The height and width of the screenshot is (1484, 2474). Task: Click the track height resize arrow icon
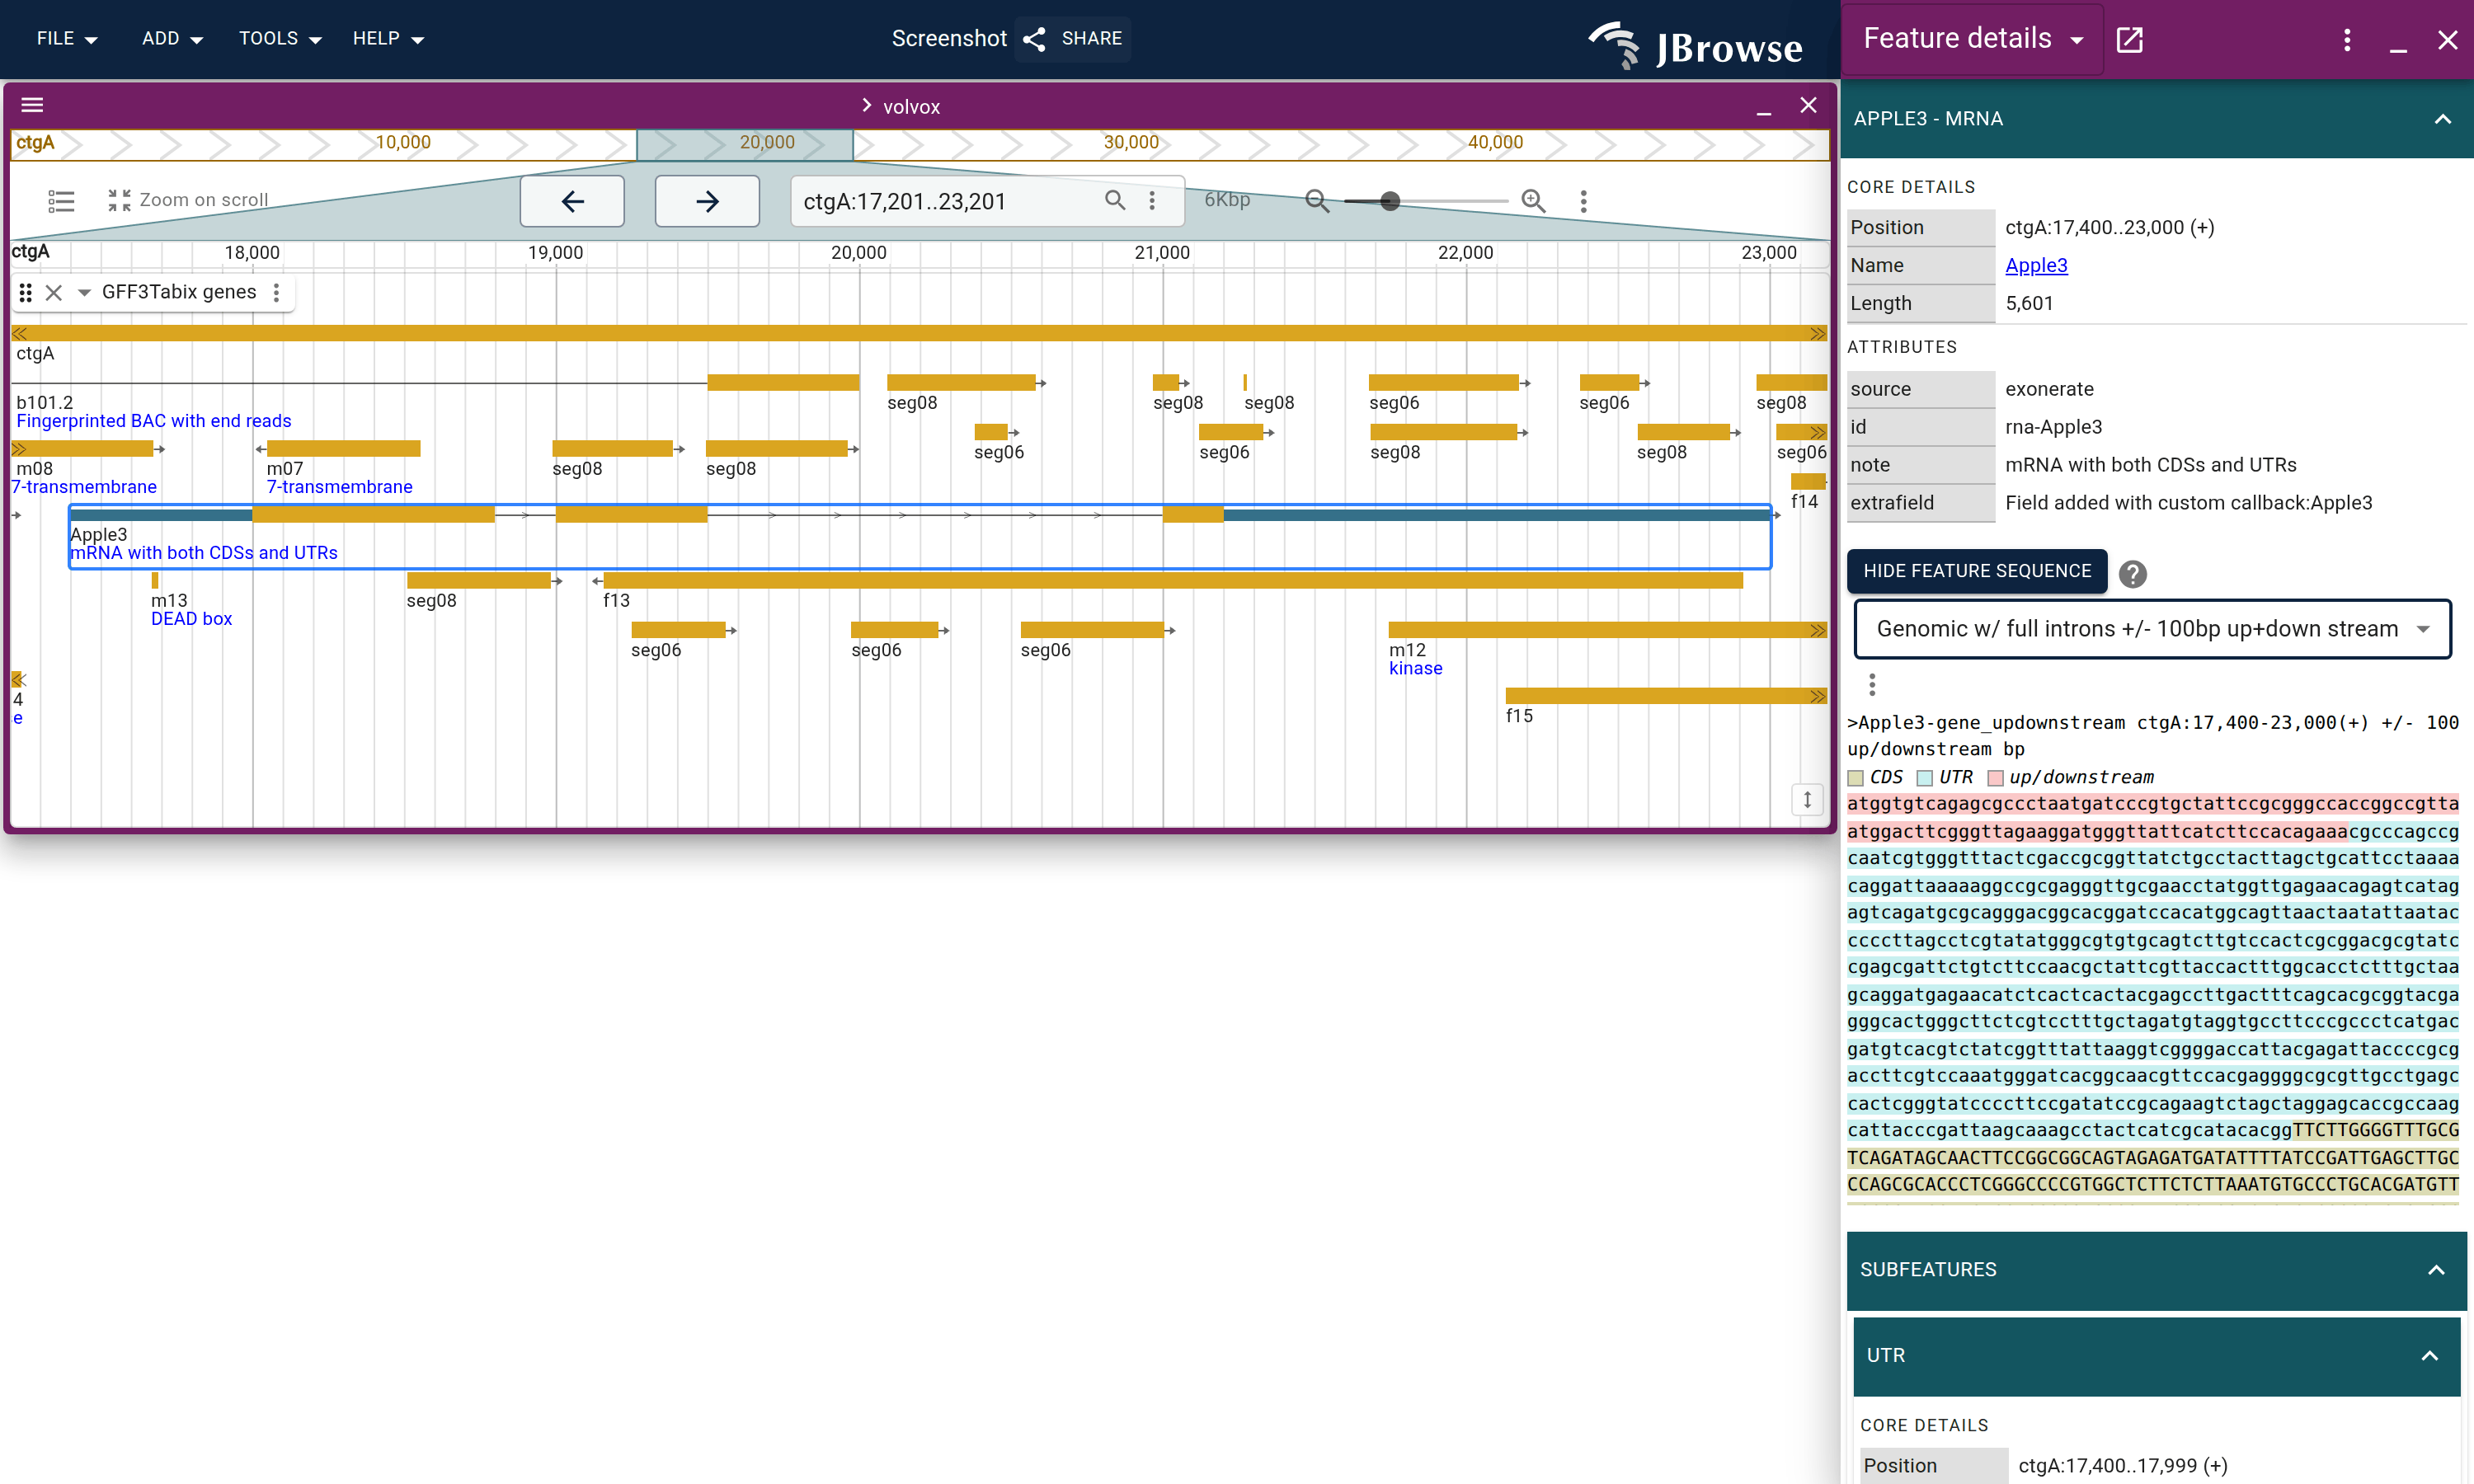[x=1807, y=799]
